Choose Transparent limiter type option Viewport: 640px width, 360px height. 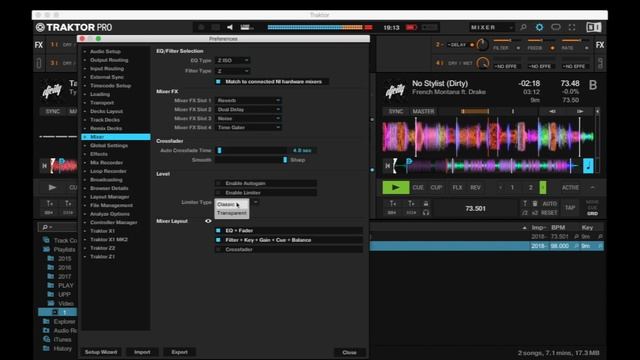pyautogui.click(x=231, y=213)
